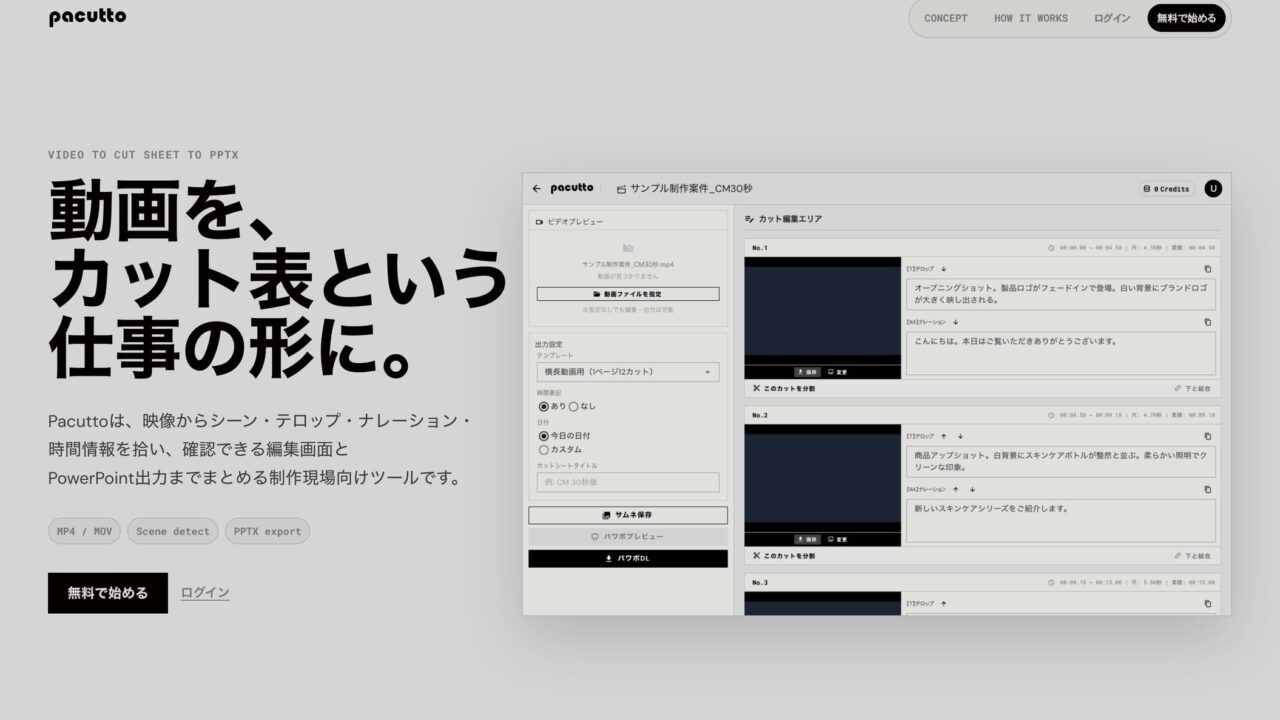The height and width of the screenshot is (720, 1280).
Task: Move No.2 ナレーション up with its arrow
Action: coord(955,489)
